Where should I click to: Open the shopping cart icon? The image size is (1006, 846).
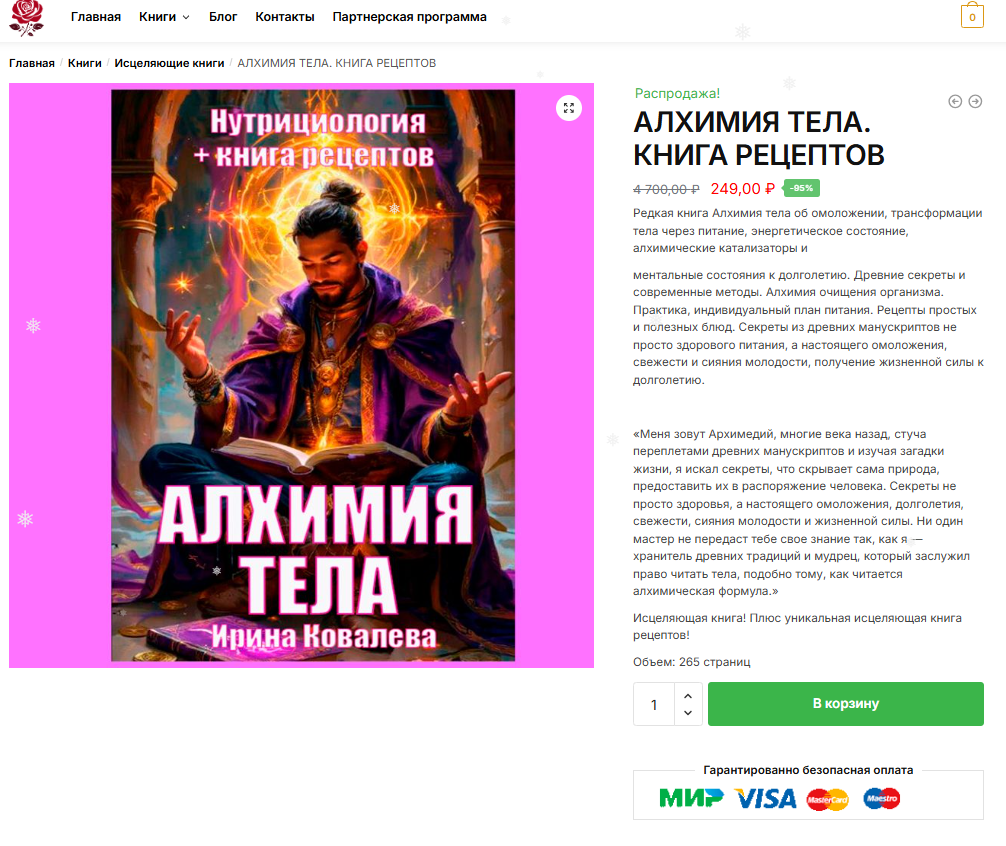coord(972,16)
